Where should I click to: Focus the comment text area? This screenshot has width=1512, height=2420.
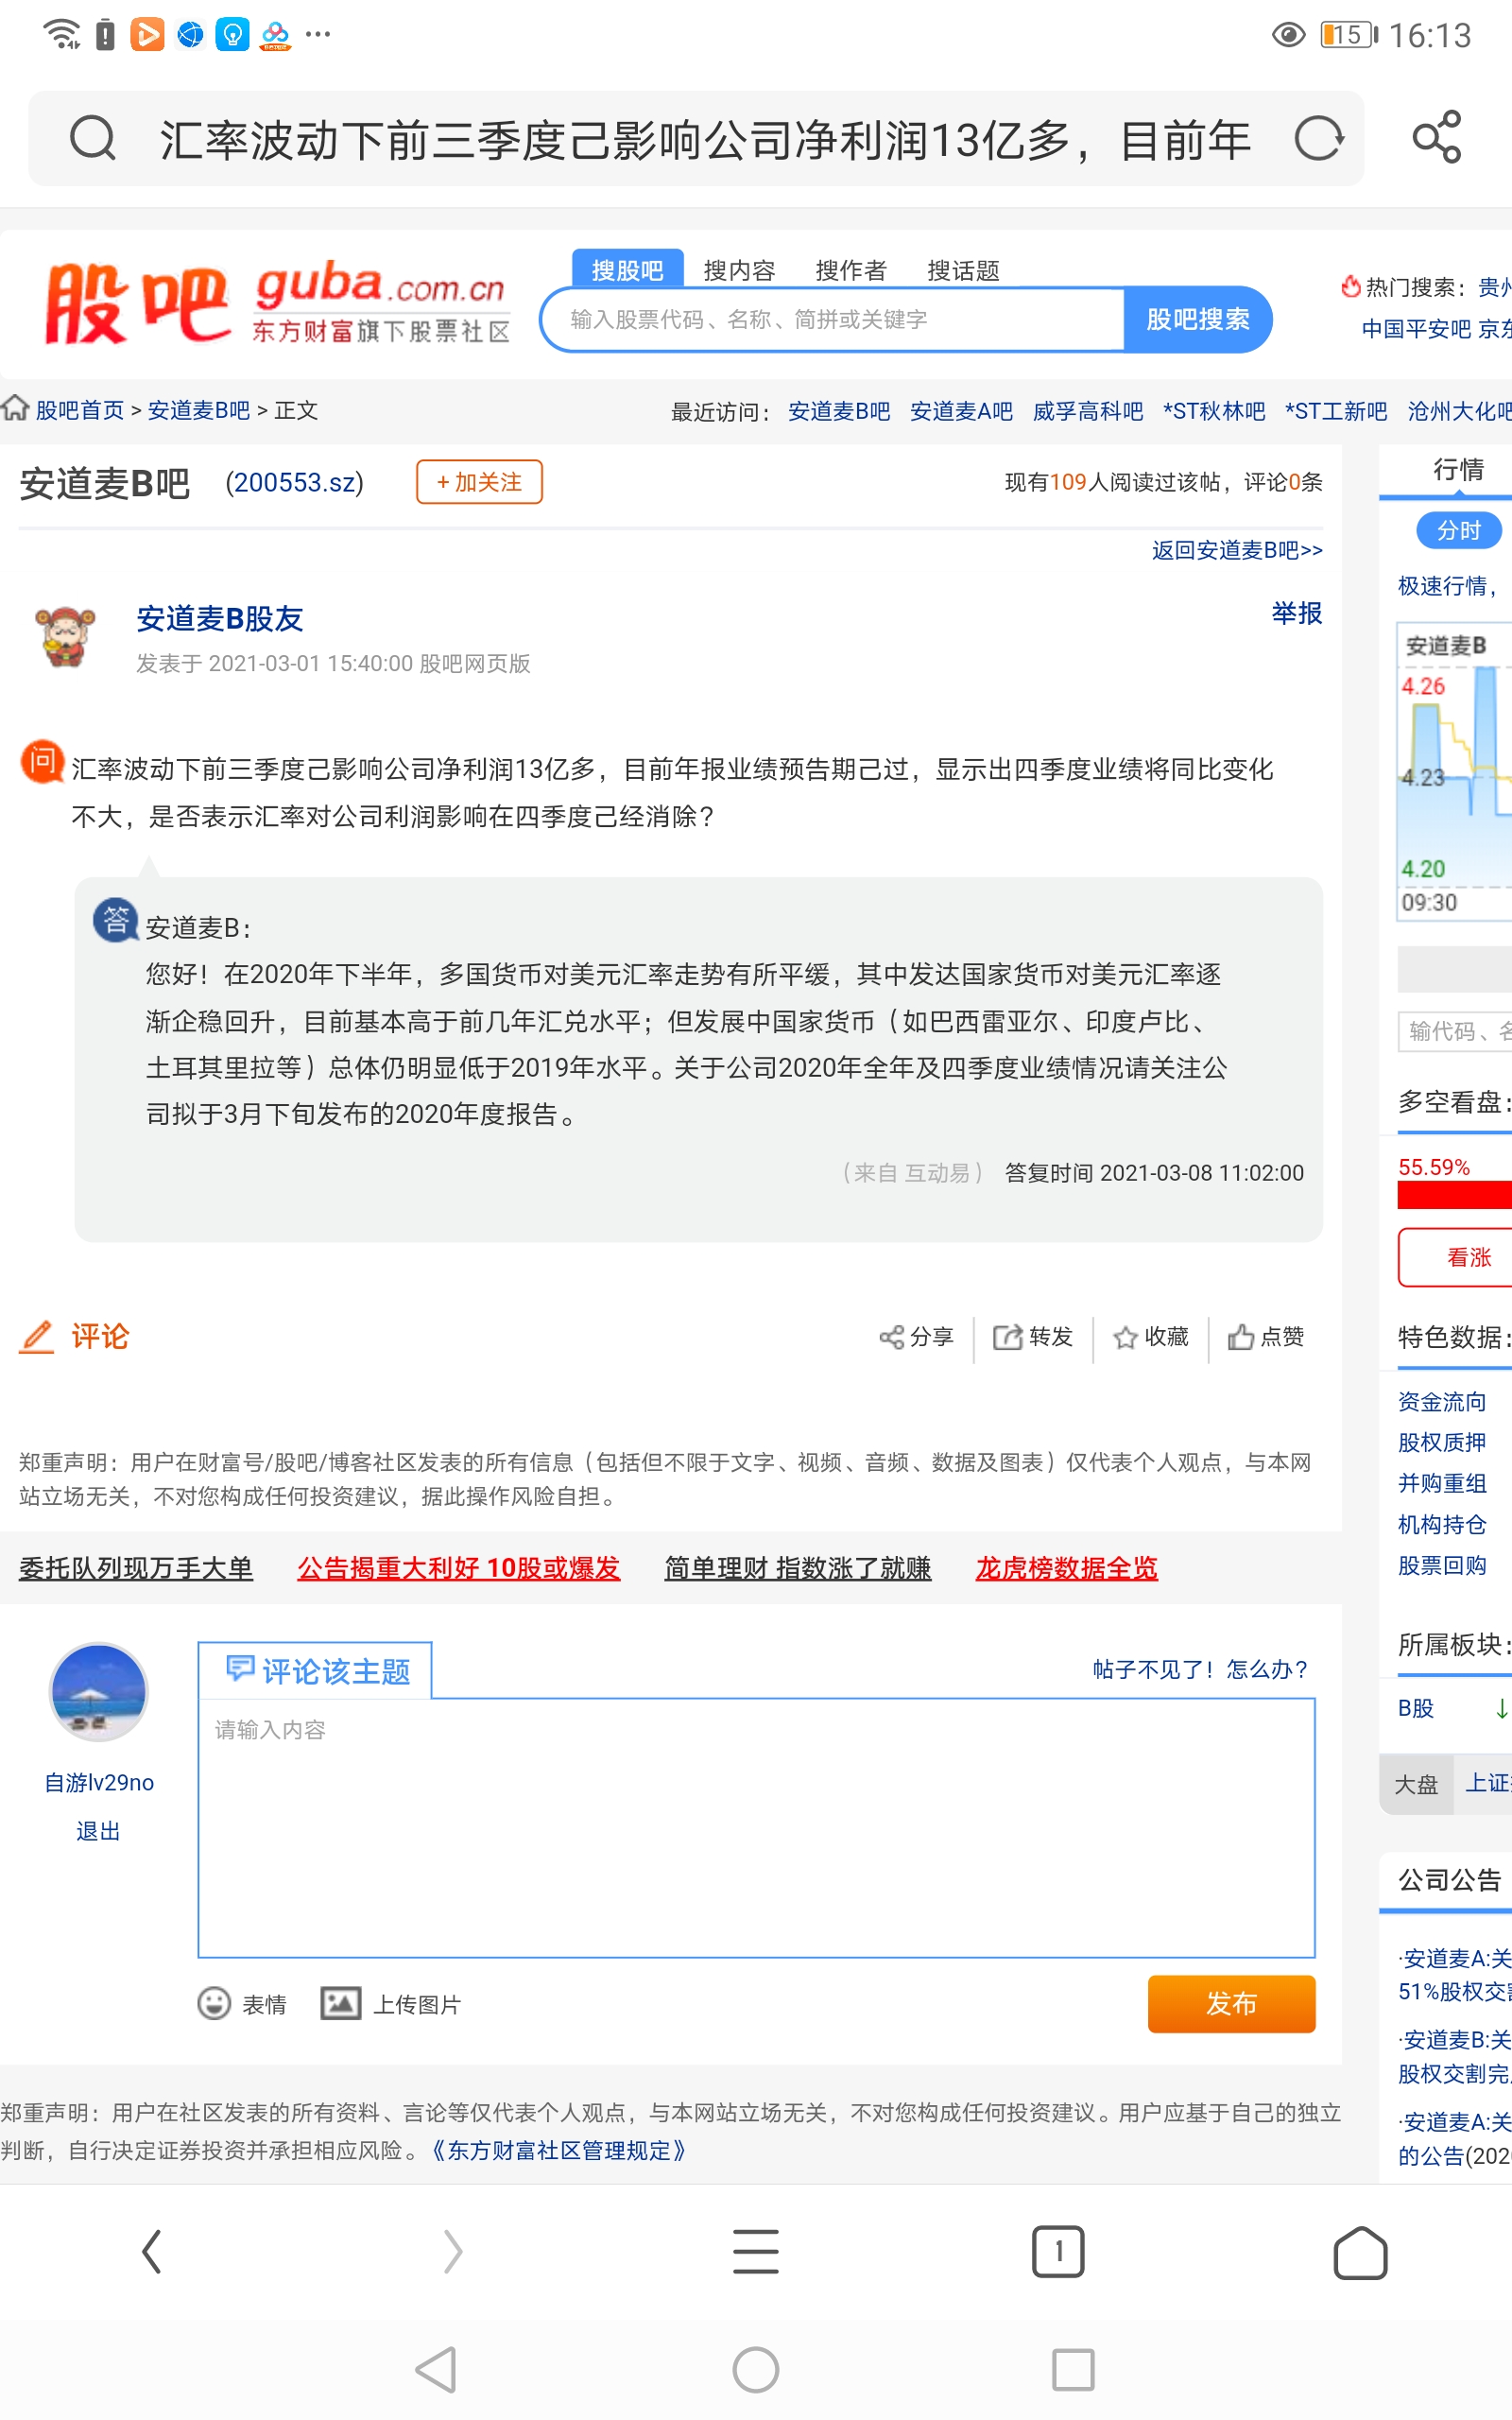[x=756, y=1828]
